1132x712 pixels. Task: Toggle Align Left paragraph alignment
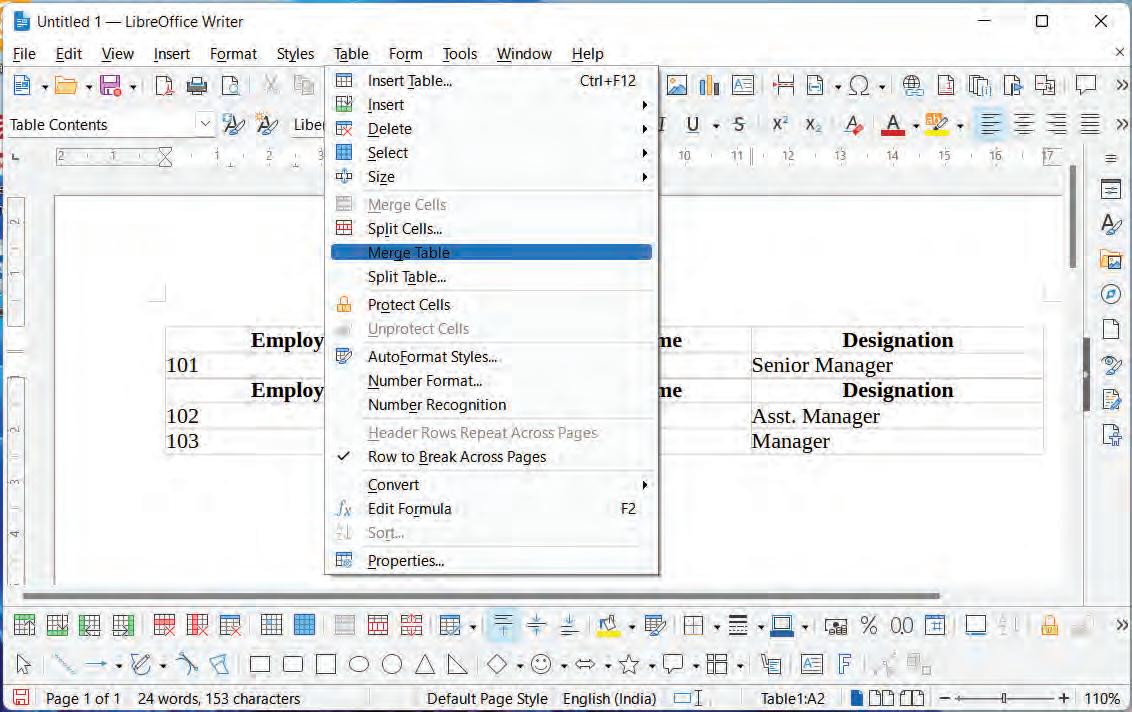[x=990, y=124]
